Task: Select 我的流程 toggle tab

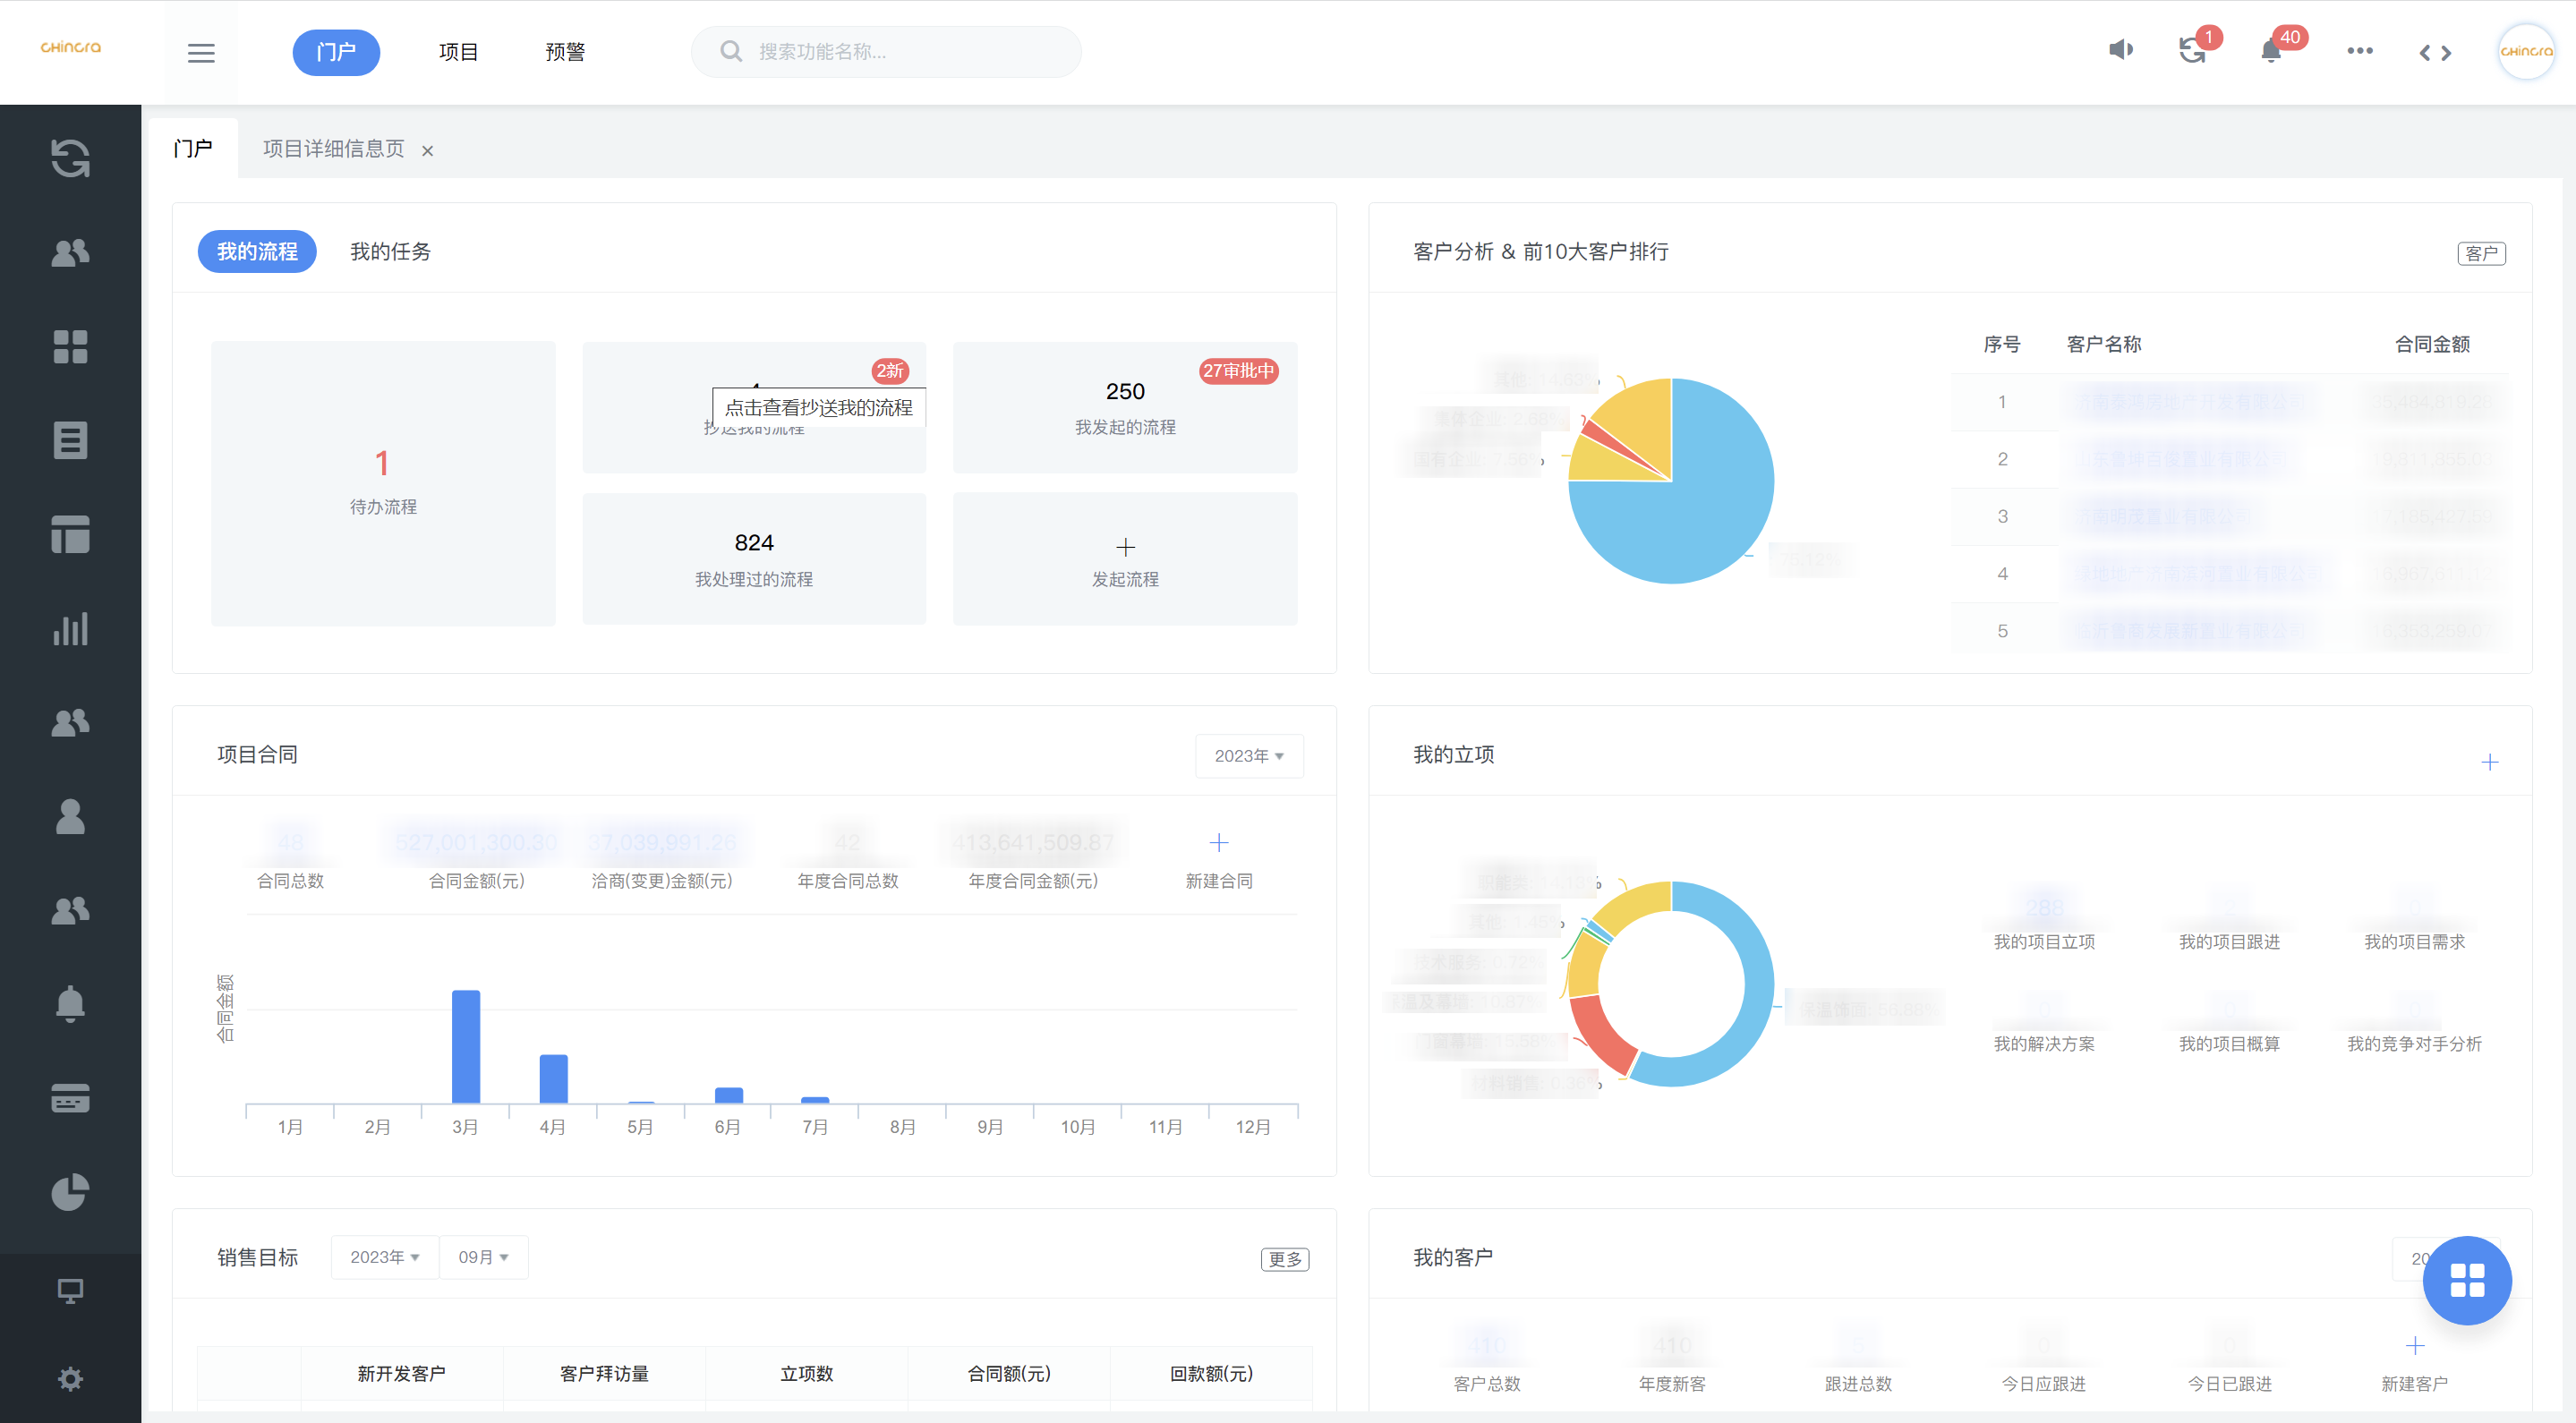Action: pos(257,251)
